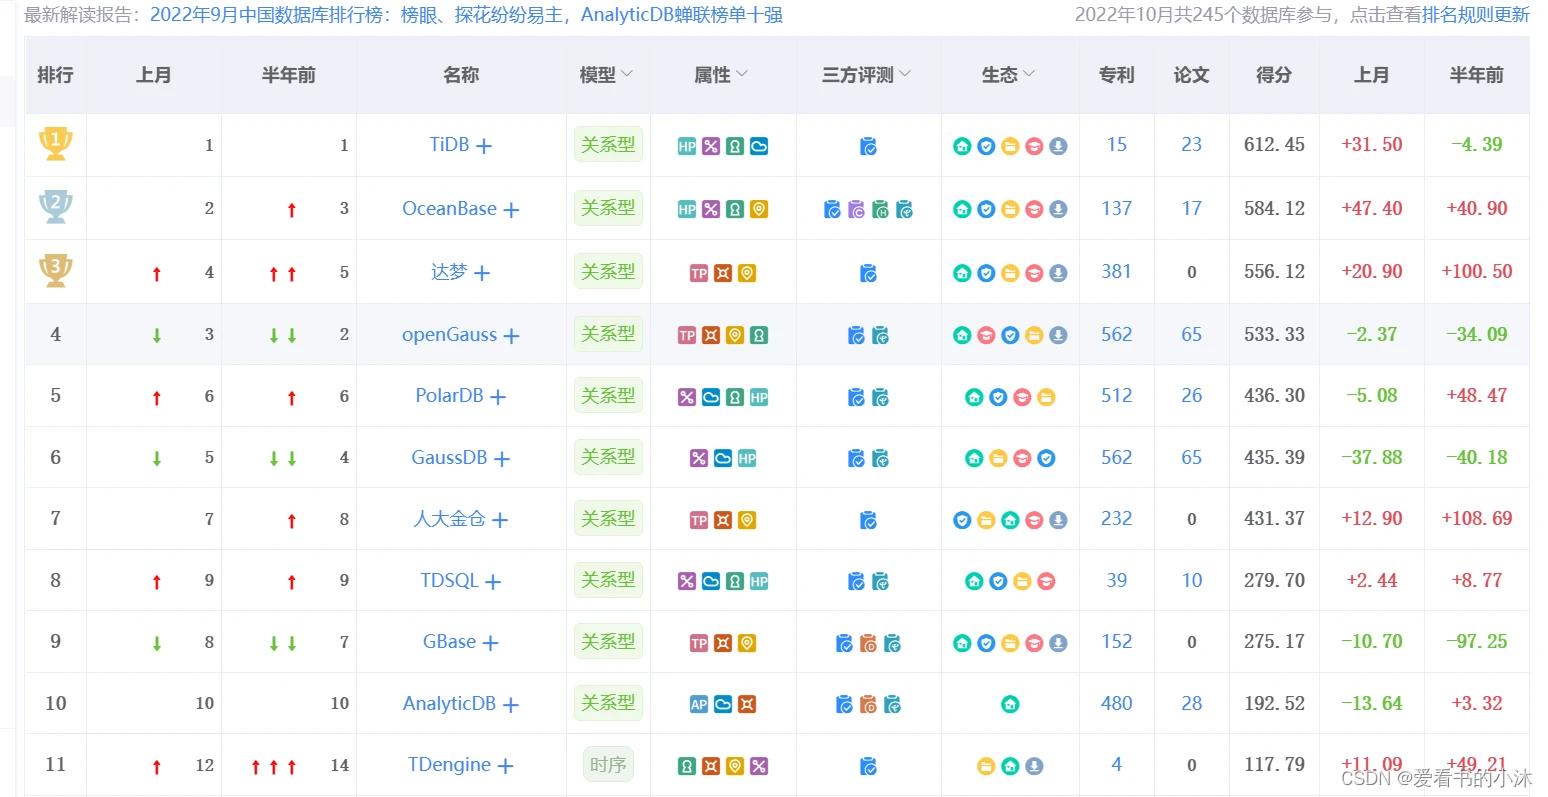
Task: Click TiDB's third-party evaluation clipboard icon
Action: point(868,145)
